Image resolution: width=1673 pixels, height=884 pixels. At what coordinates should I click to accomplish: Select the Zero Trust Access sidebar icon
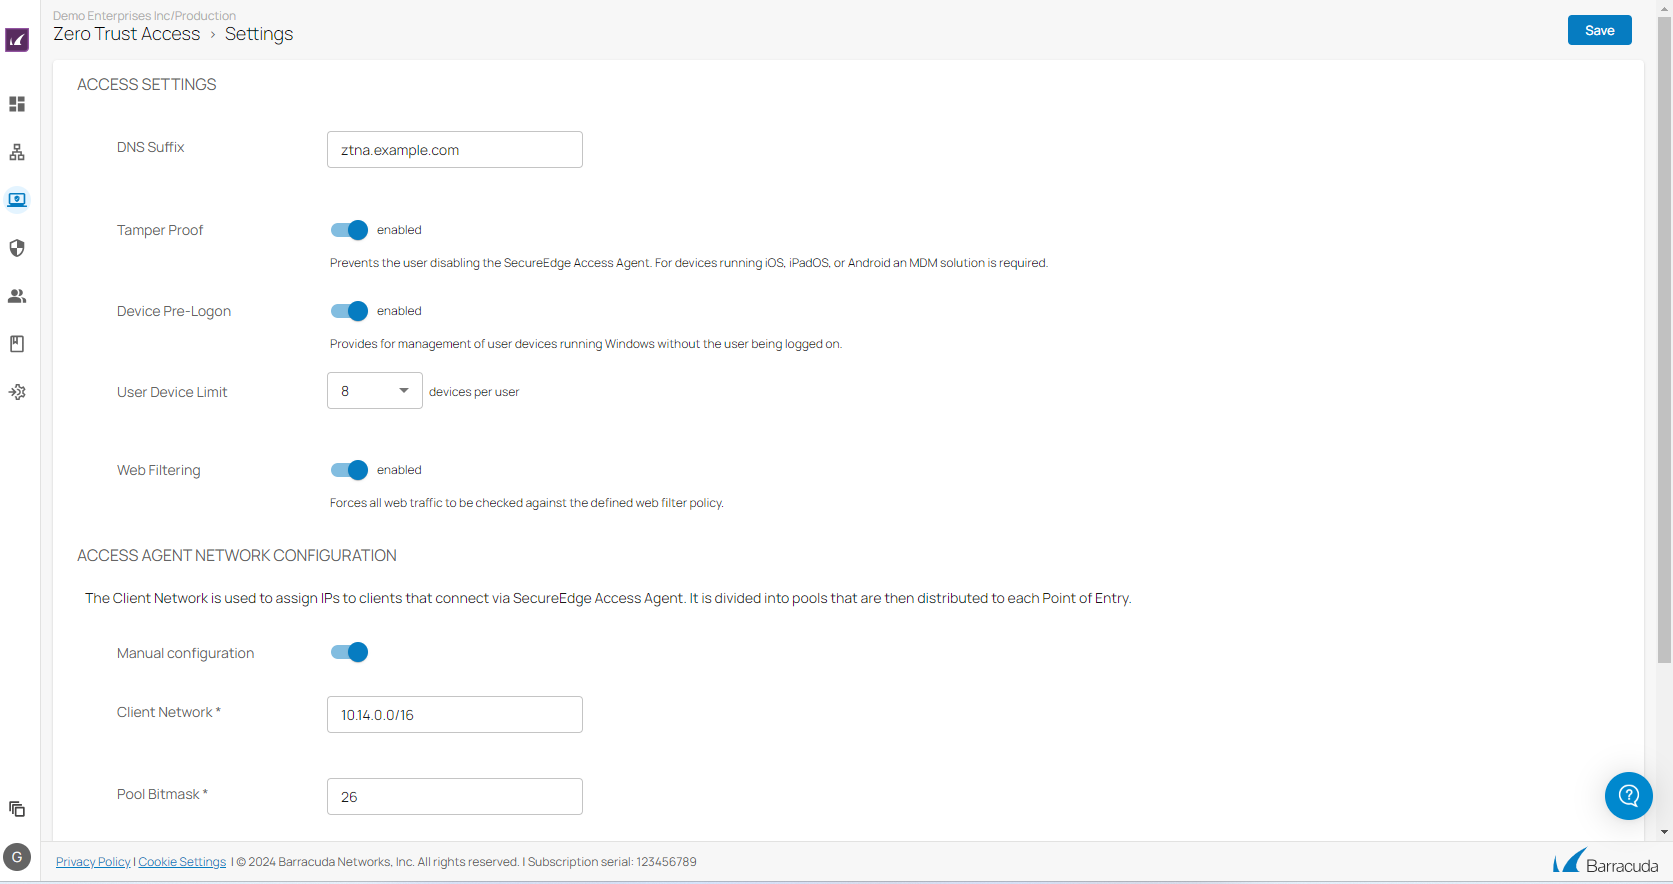(x=17, y=200)
